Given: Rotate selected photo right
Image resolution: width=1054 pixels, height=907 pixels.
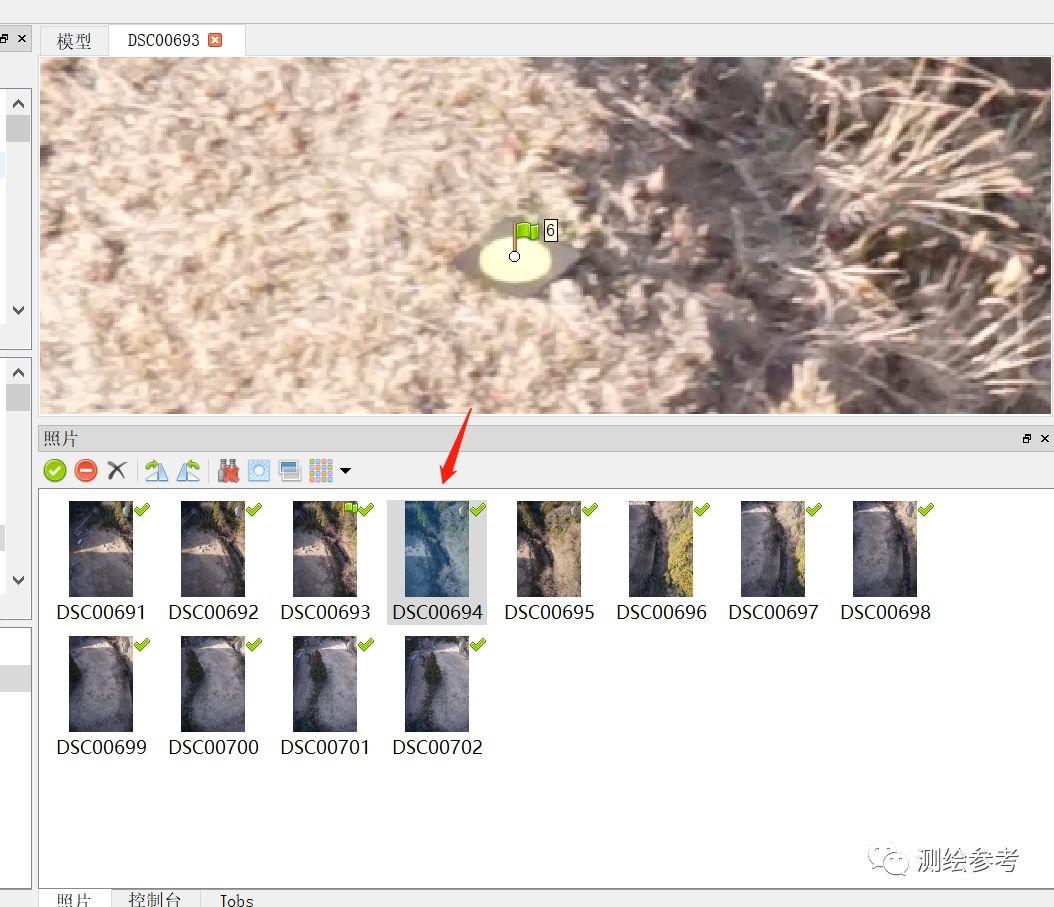Looking at the screenshot, I should point(156,470).
